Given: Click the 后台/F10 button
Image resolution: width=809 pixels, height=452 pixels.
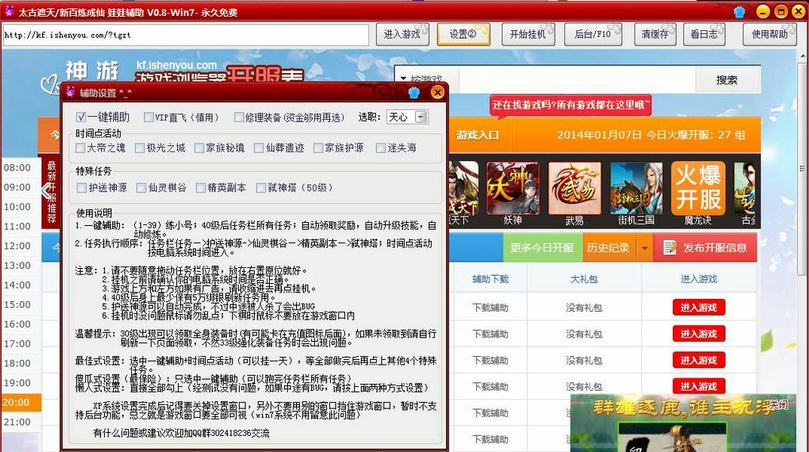Looking at the screenshot, I should tap(593, 35).
